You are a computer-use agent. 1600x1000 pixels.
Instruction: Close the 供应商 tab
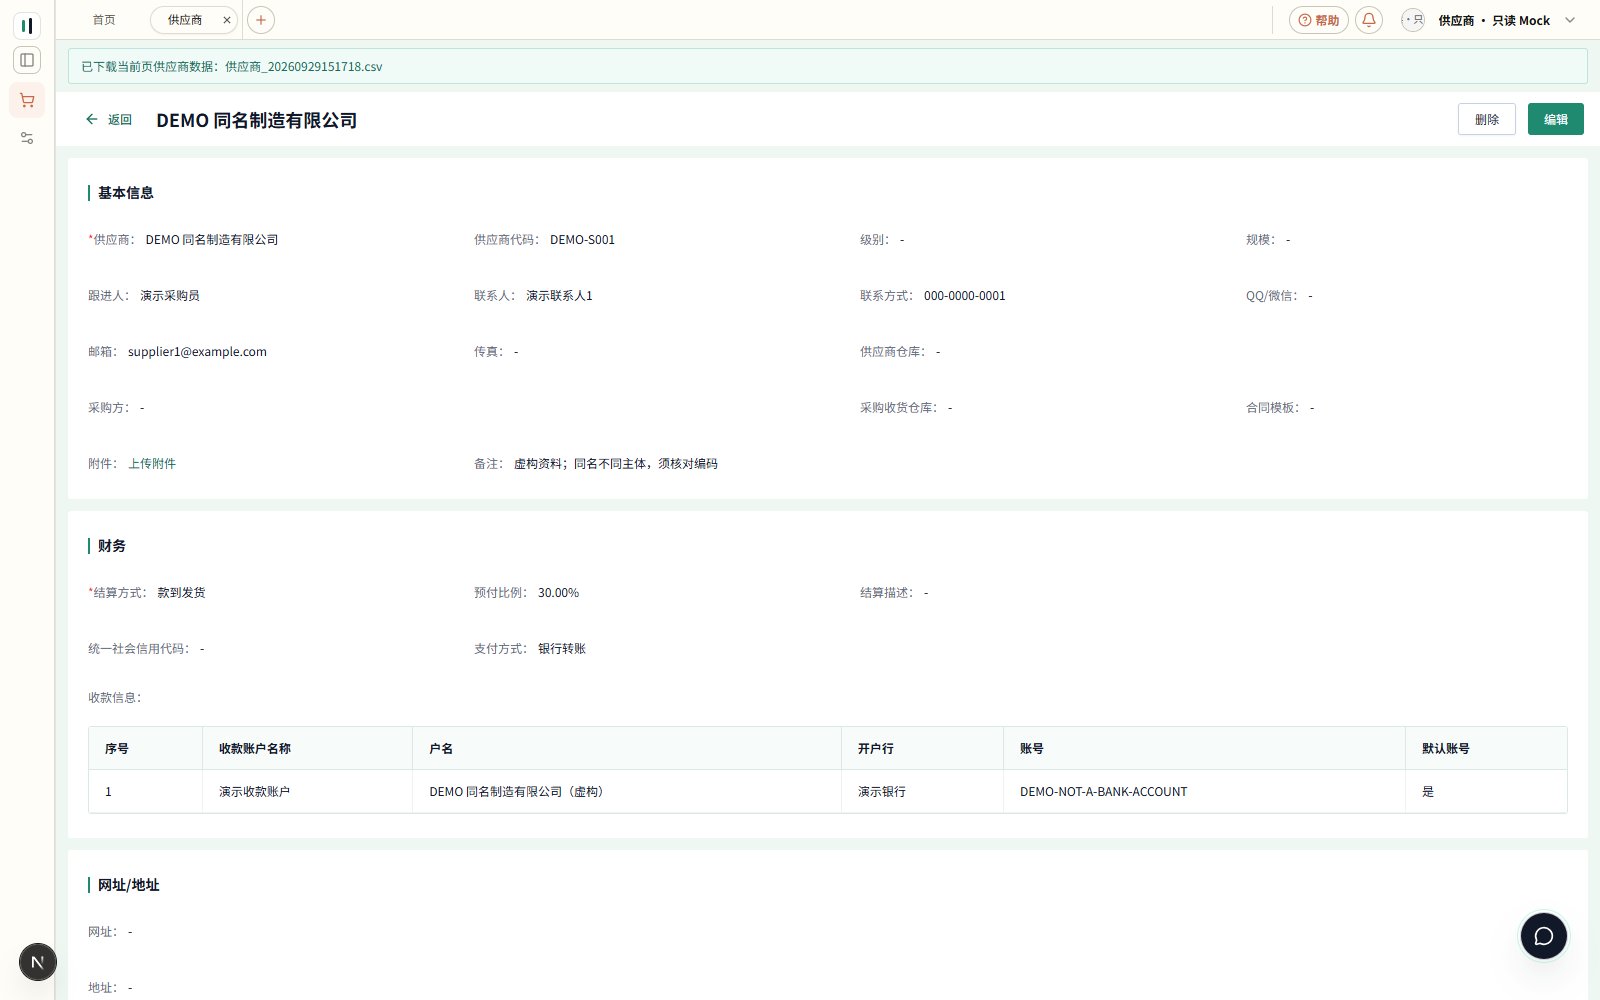[x=227, y=20]
